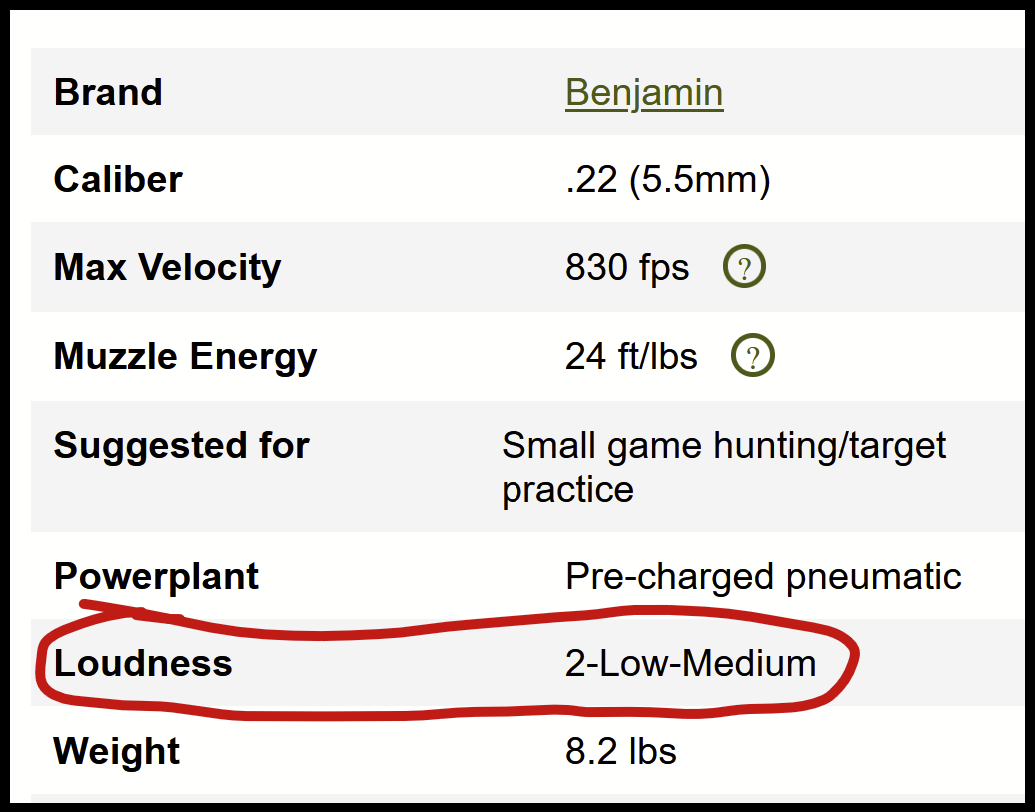Viewport: 1035px width, 812px height.
Task: Click the Caliber label
Action: coord(118,179)
